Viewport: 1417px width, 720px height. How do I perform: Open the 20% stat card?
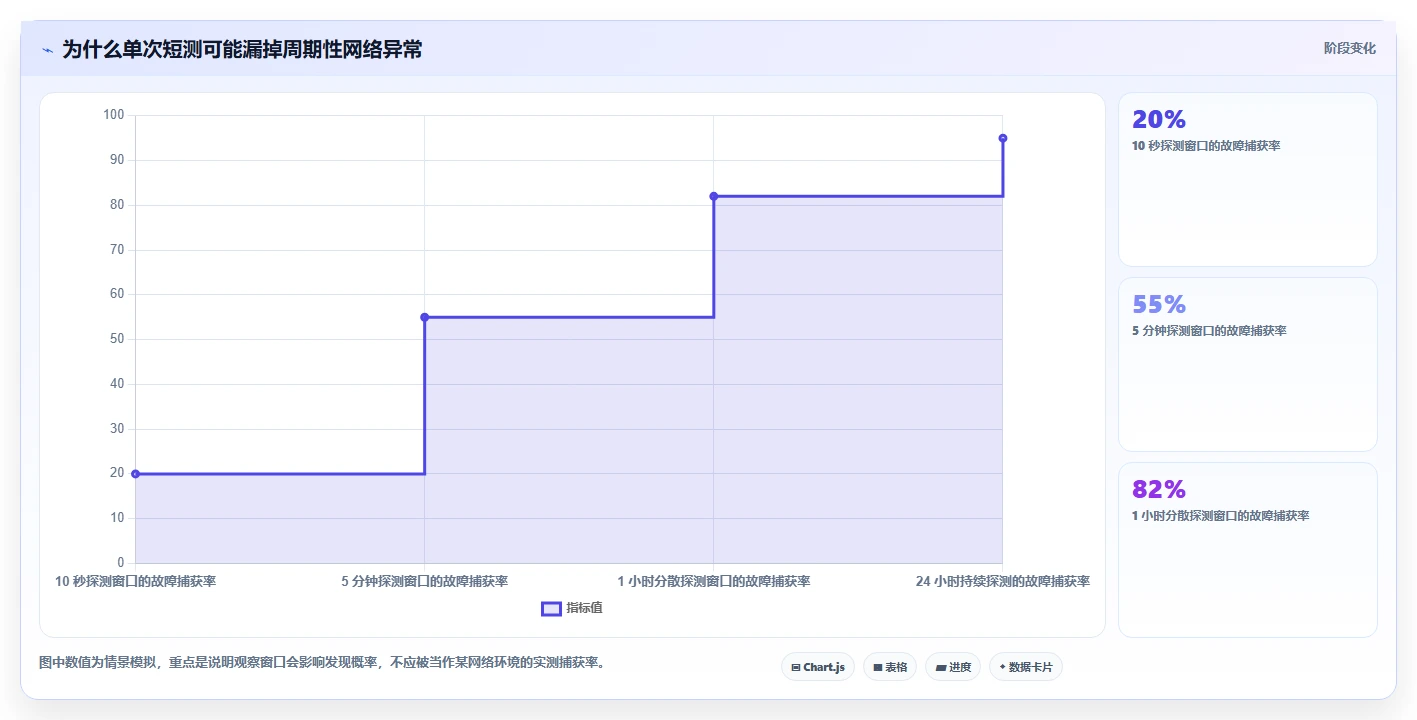pyautogui.click(x=1247, y=180)
